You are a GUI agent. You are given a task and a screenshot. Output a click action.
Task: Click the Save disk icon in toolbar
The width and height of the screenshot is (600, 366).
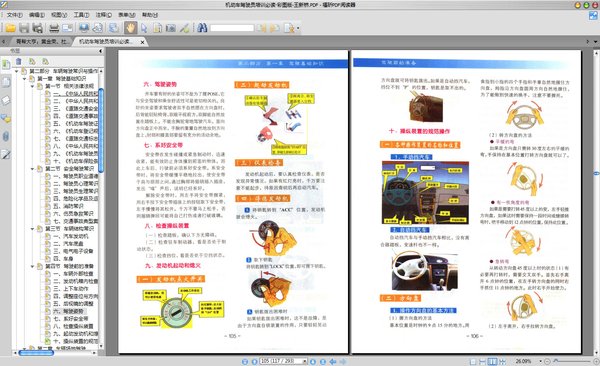24,28
